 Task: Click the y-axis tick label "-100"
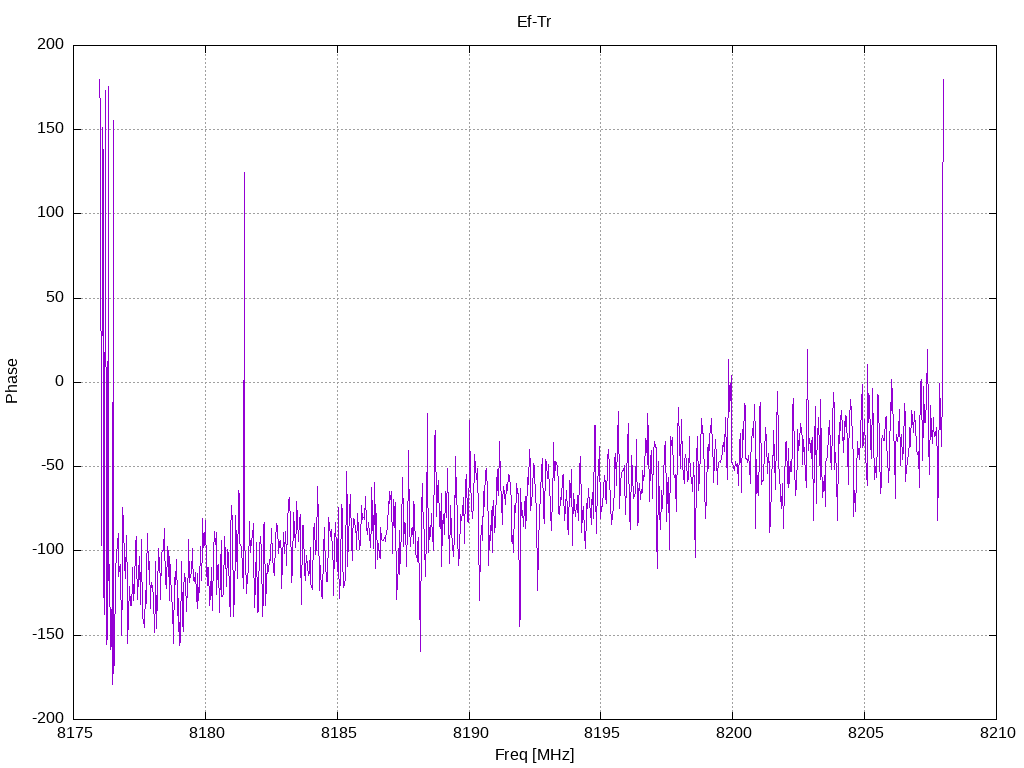click(48, 550)
